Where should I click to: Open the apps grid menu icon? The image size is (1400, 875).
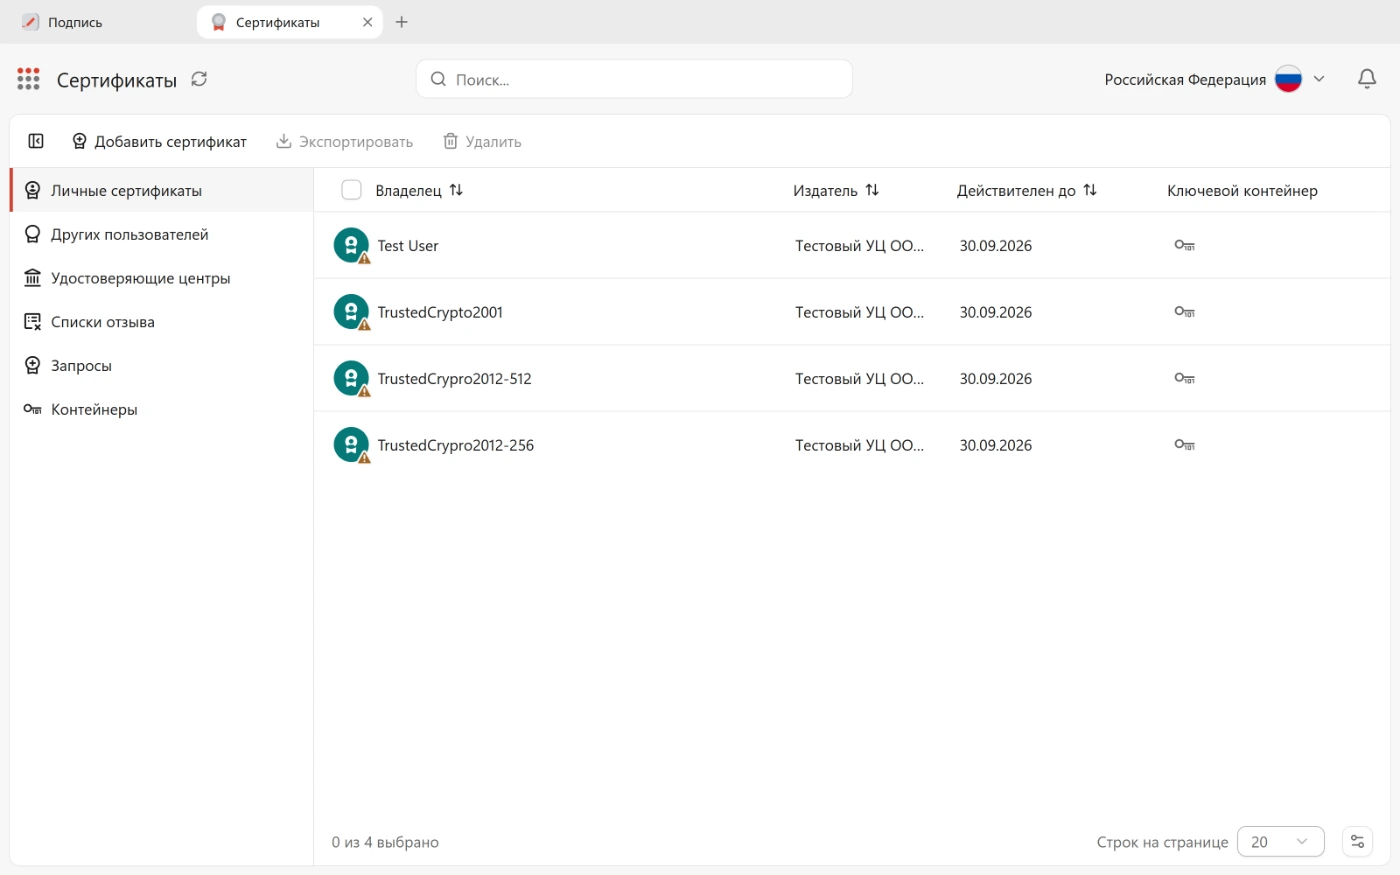(28, 79)
